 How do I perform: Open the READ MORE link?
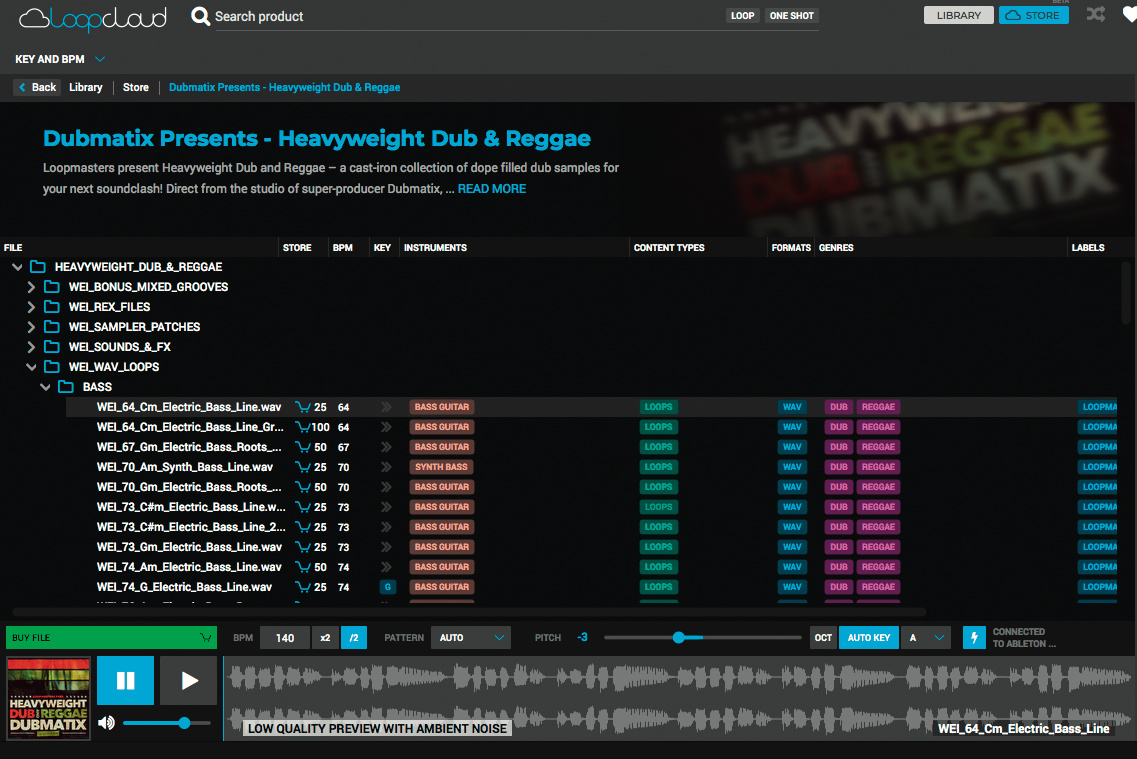pos(491,189)
